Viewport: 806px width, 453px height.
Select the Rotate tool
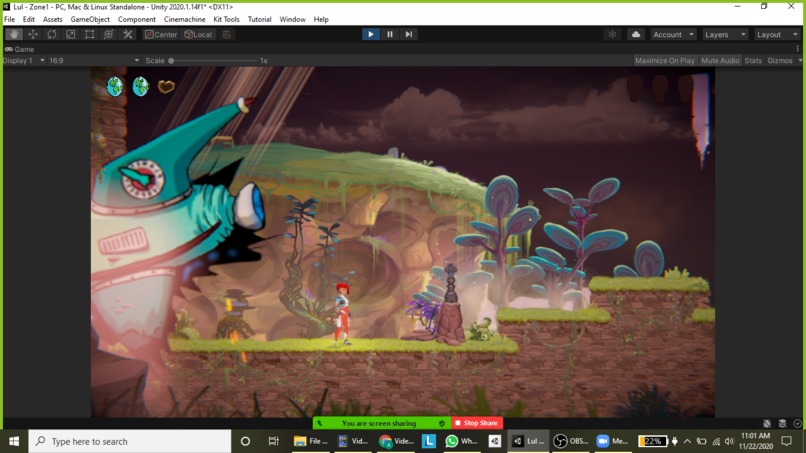pos(52,34)
